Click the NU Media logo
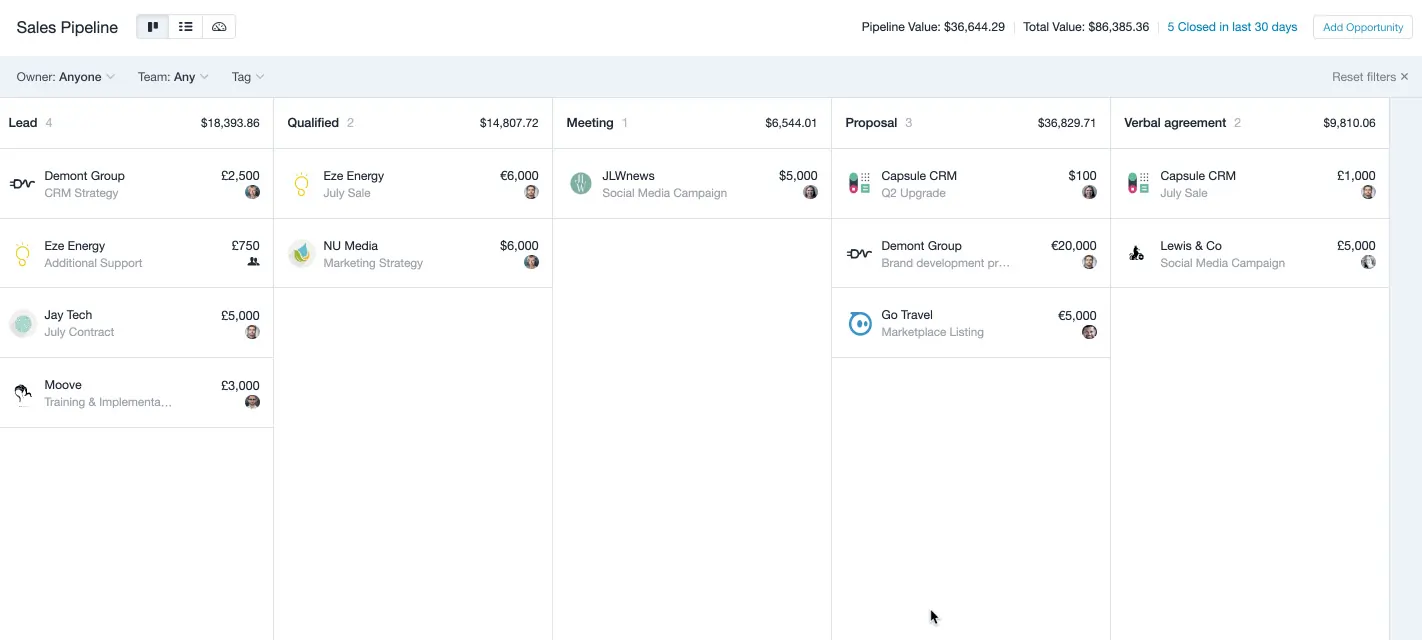 tap(301, 254)
